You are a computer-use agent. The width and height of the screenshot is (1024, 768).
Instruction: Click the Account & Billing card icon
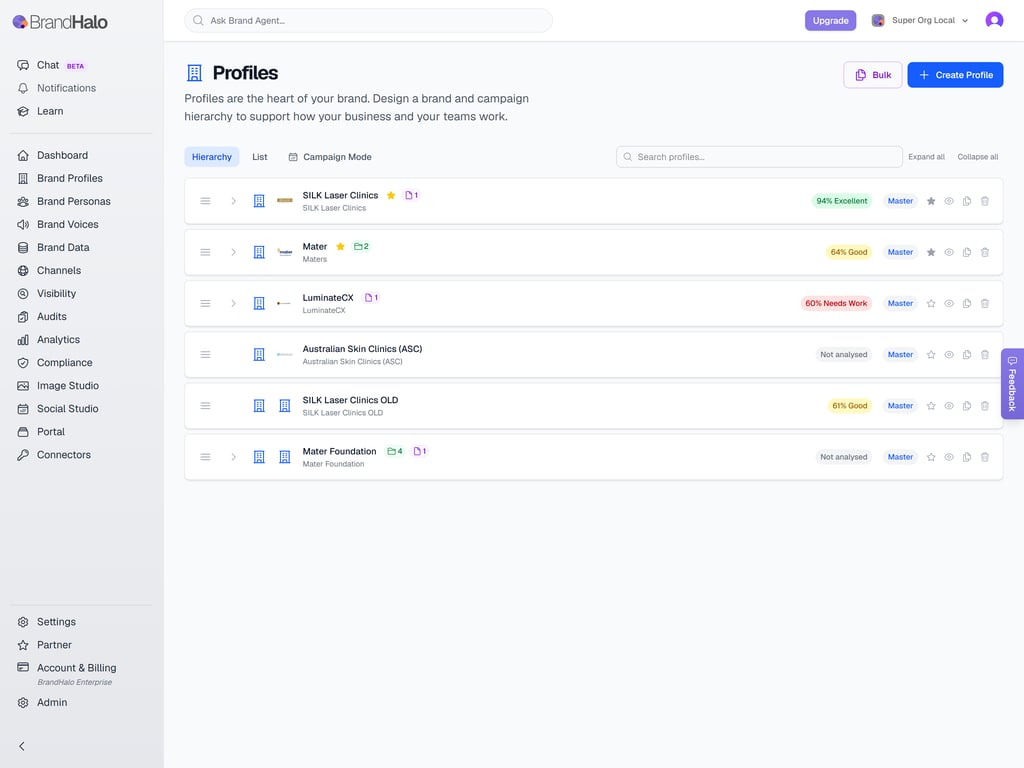[23, 667]
